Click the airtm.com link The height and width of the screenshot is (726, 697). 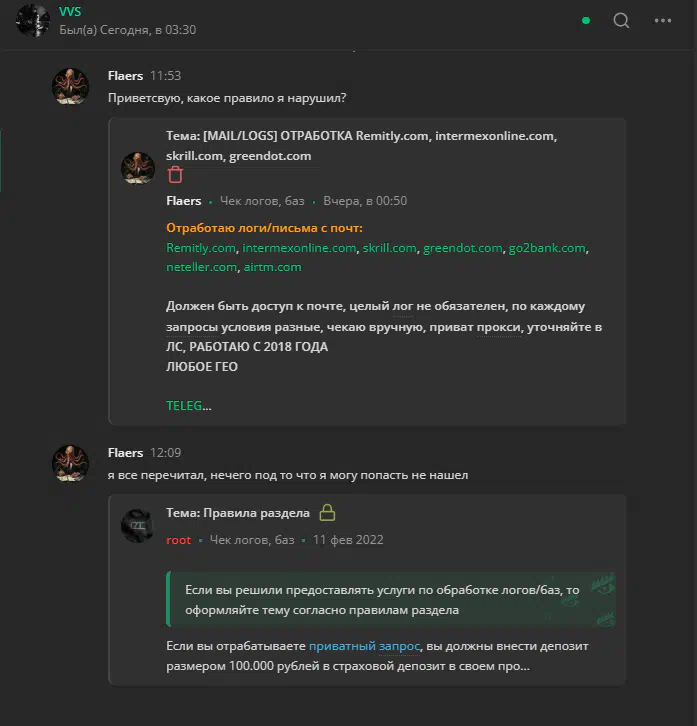[x=272, y=267]
